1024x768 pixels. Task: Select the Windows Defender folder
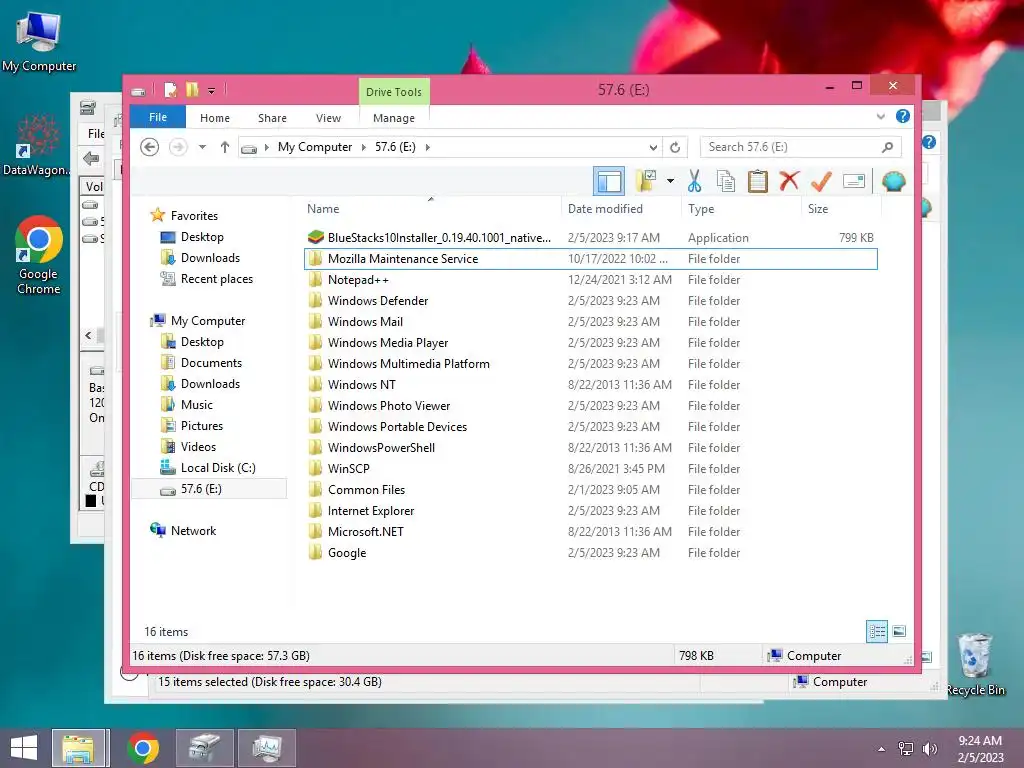click(591, 300)
